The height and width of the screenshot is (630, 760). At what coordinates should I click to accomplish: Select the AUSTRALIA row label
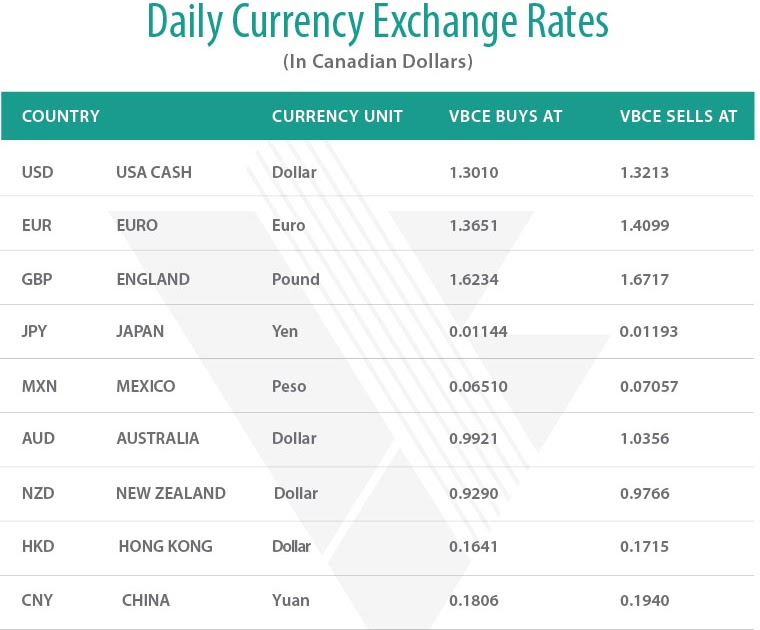point(158,439)
